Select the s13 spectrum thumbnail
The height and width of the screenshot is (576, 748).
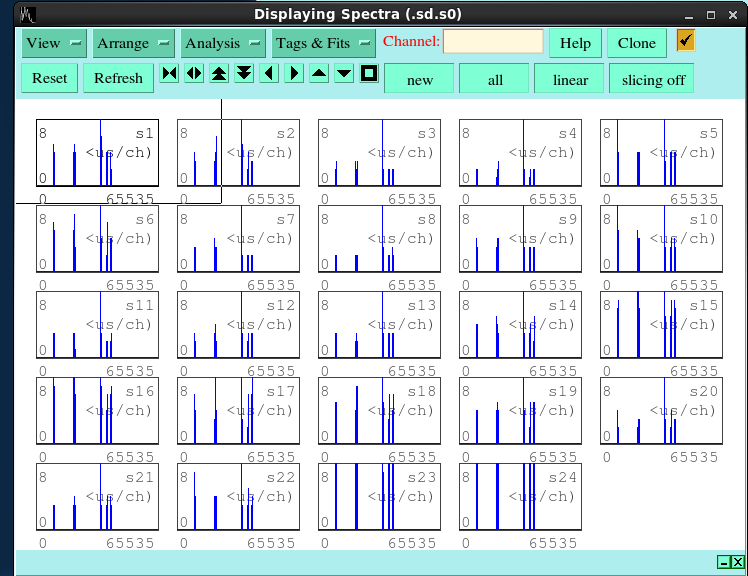pyautogui.click(x=379, y=325)
